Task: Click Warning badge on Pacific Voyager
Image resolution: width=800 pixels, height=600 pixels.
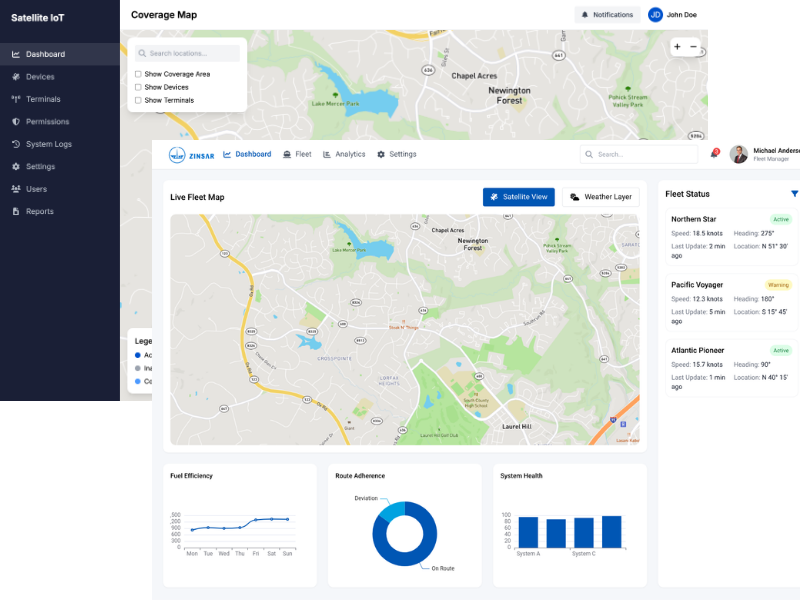Action: click(x=778, y=285)
